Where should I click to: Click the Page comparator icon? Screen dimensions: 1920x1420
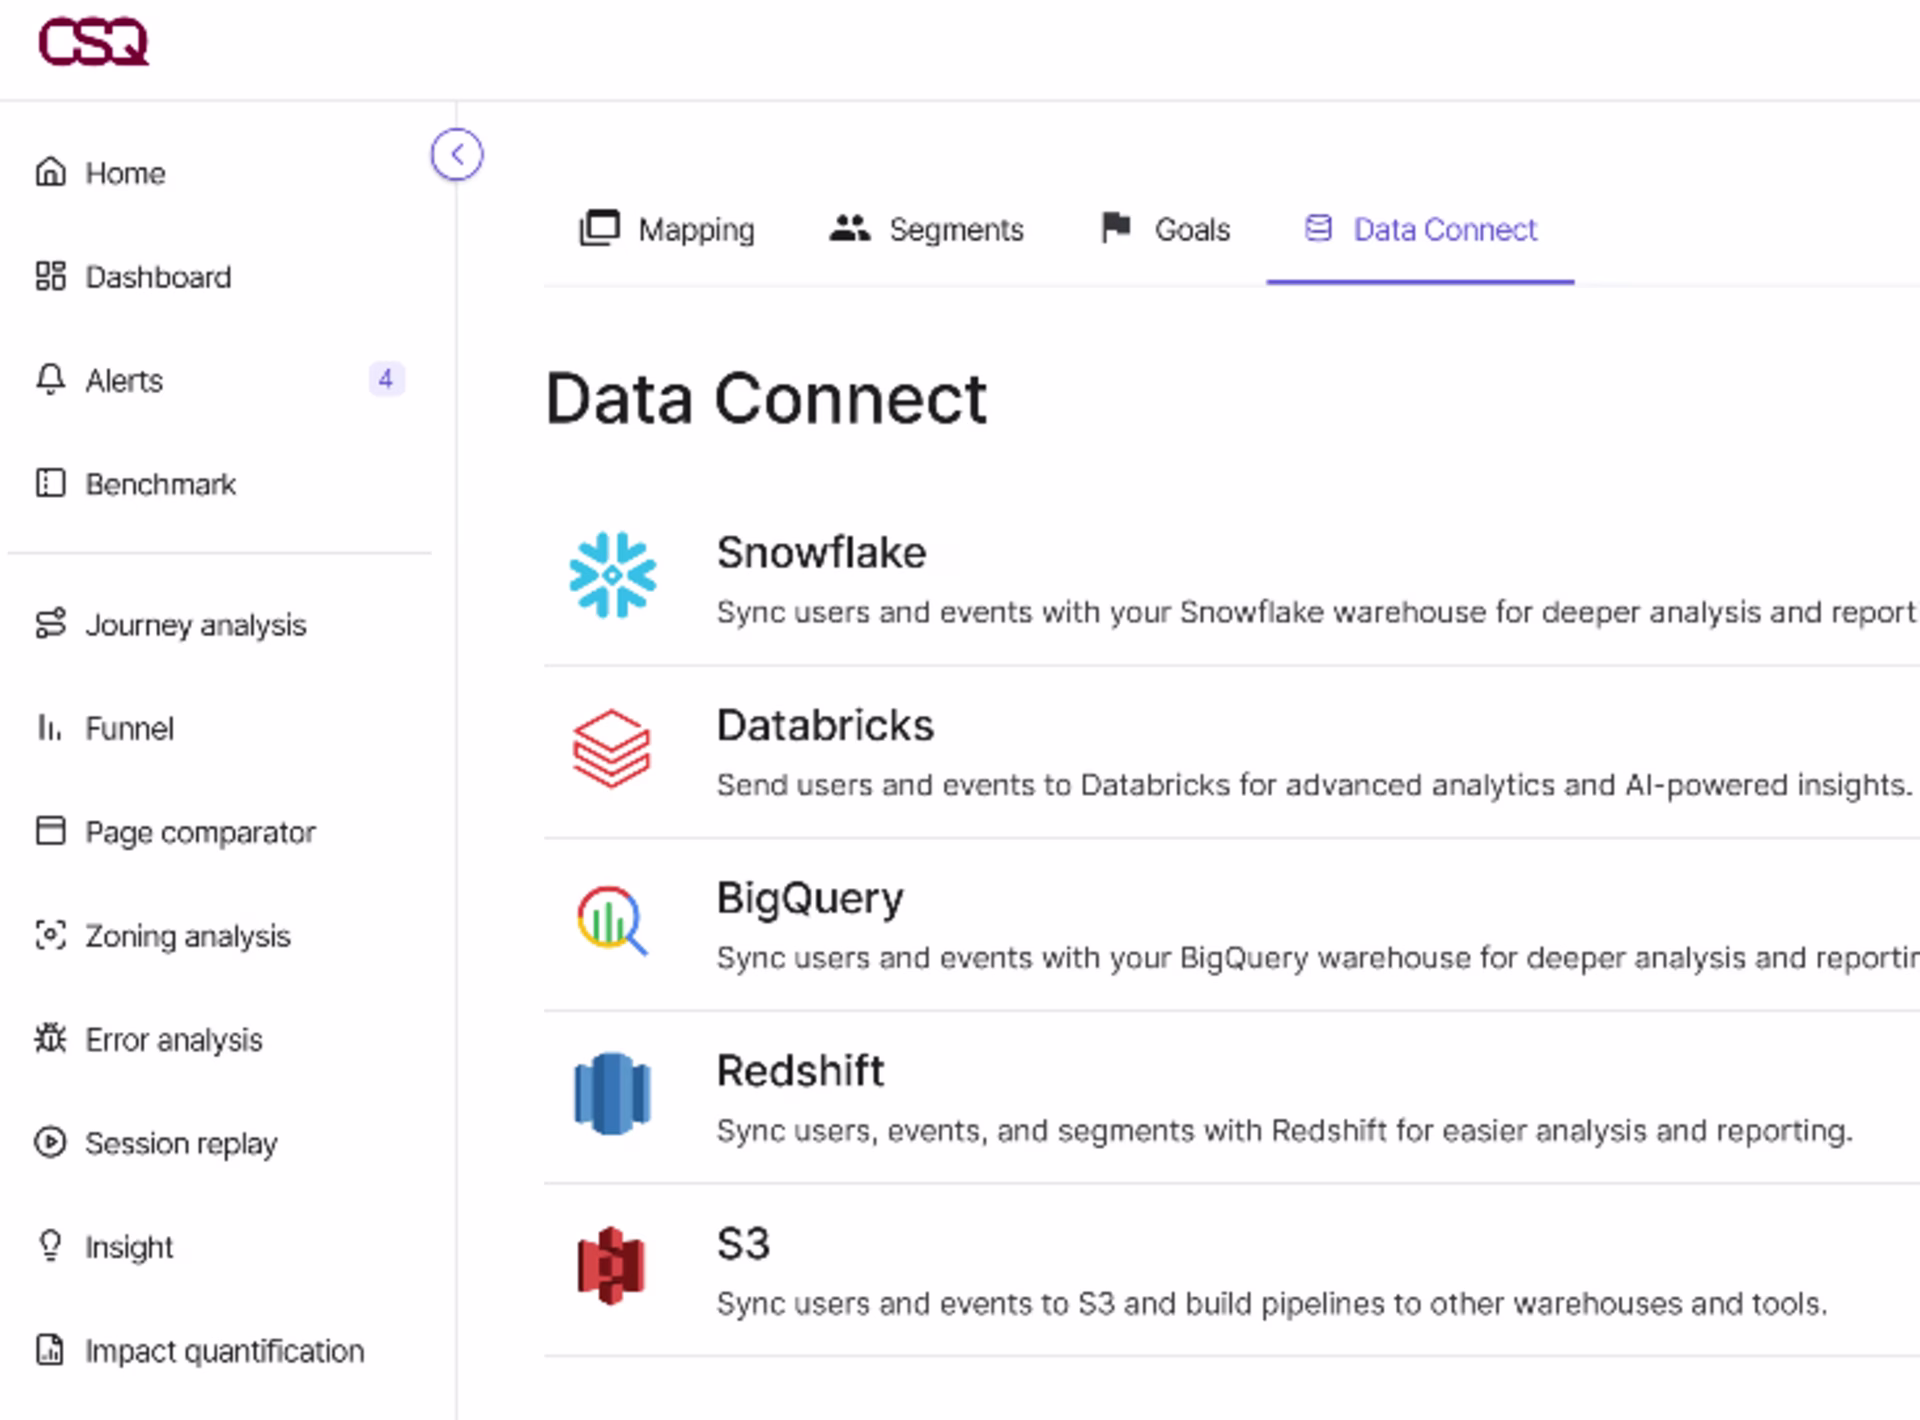pyautogui.click(x=50, y=831)
